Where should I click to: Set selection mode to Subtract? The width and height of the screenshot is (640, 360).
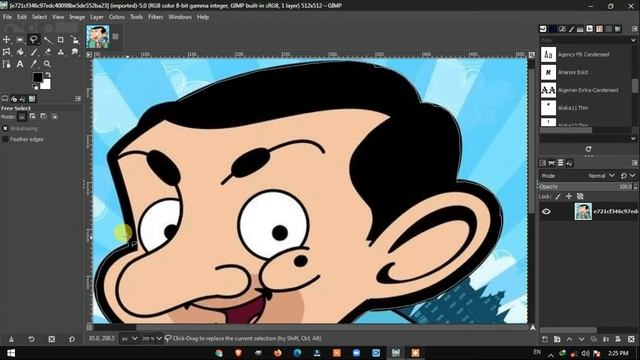pos(44,117)
